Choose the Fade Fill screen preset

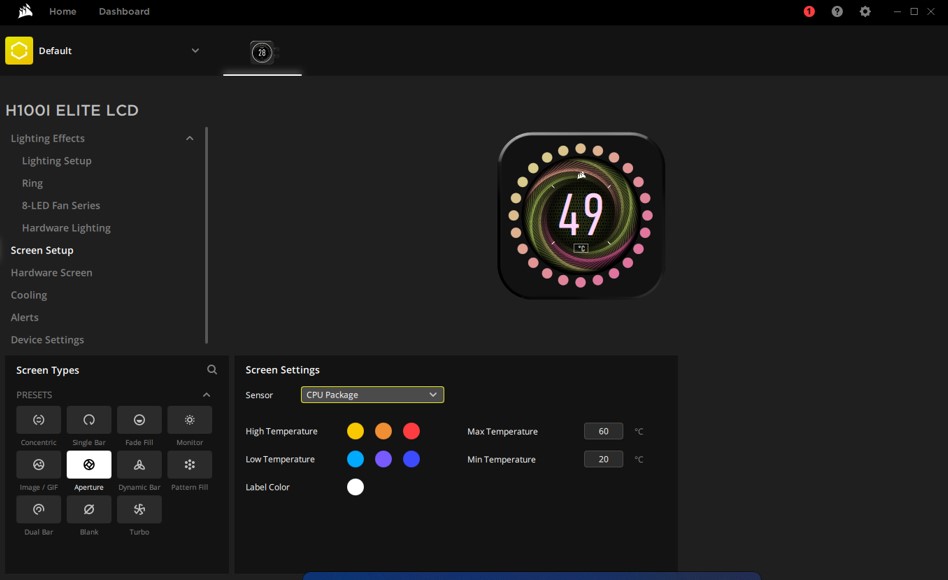click(x=139, y=420)
